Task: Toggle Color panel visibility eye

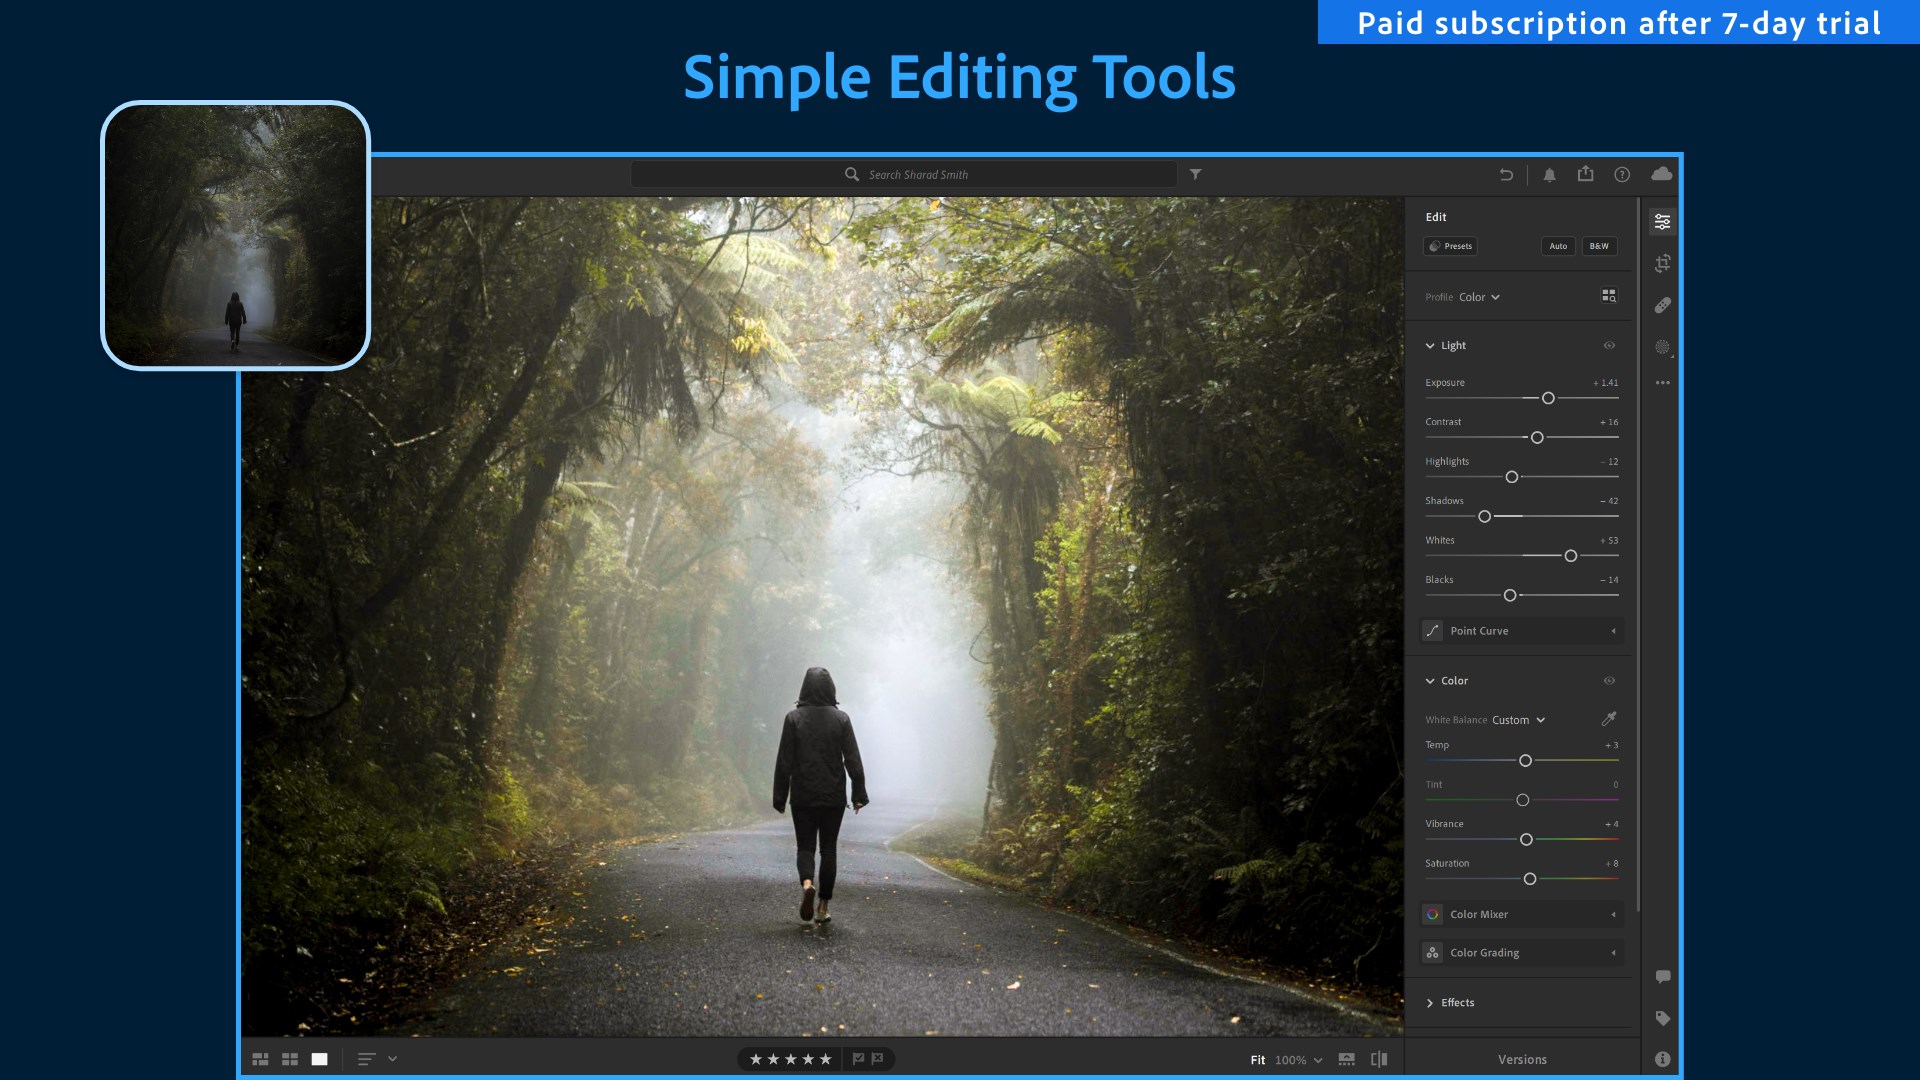Action: coord(1609,681)
